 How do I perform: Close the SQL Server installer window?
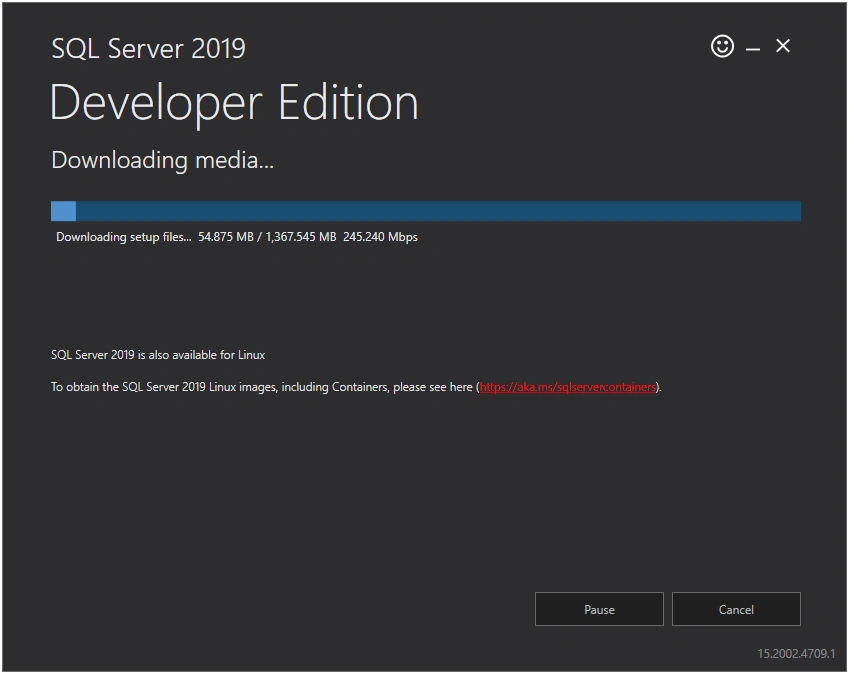tap(782, 46)
